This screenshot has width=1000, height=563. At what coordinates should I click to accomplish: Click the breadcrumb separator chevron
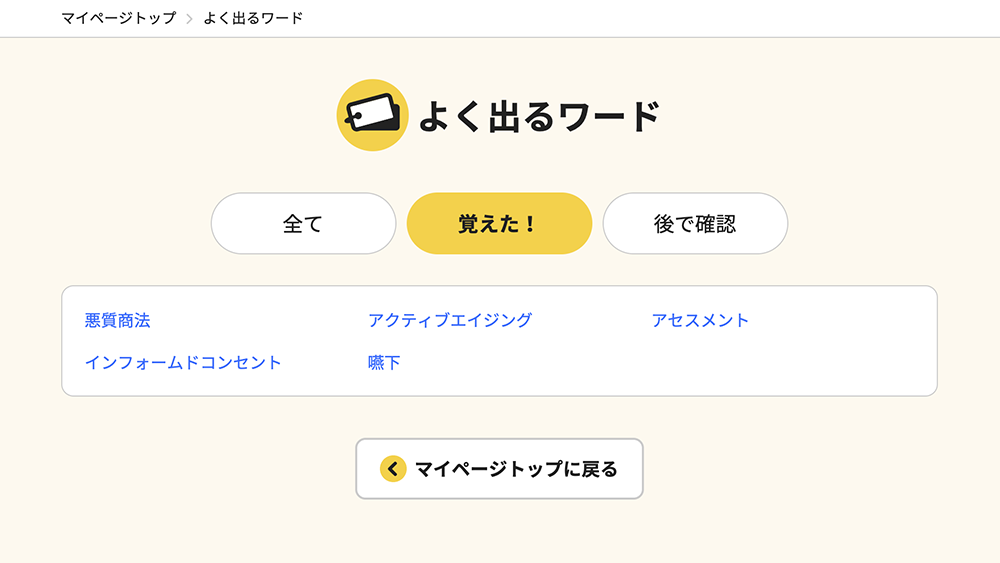(189, 18)
